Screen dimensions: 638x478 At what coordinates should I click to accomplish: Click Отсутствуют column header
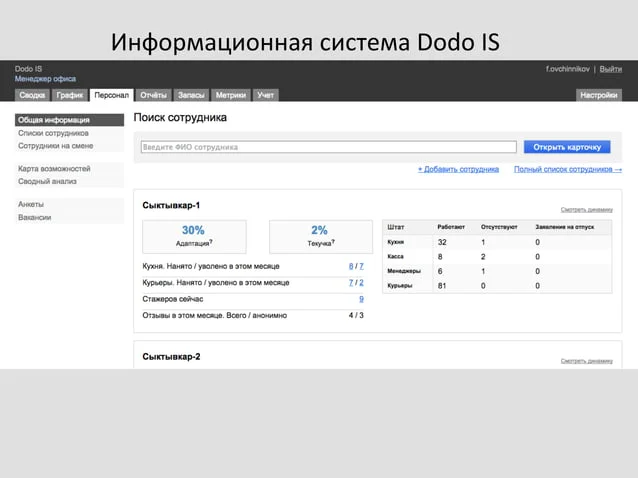499,227
